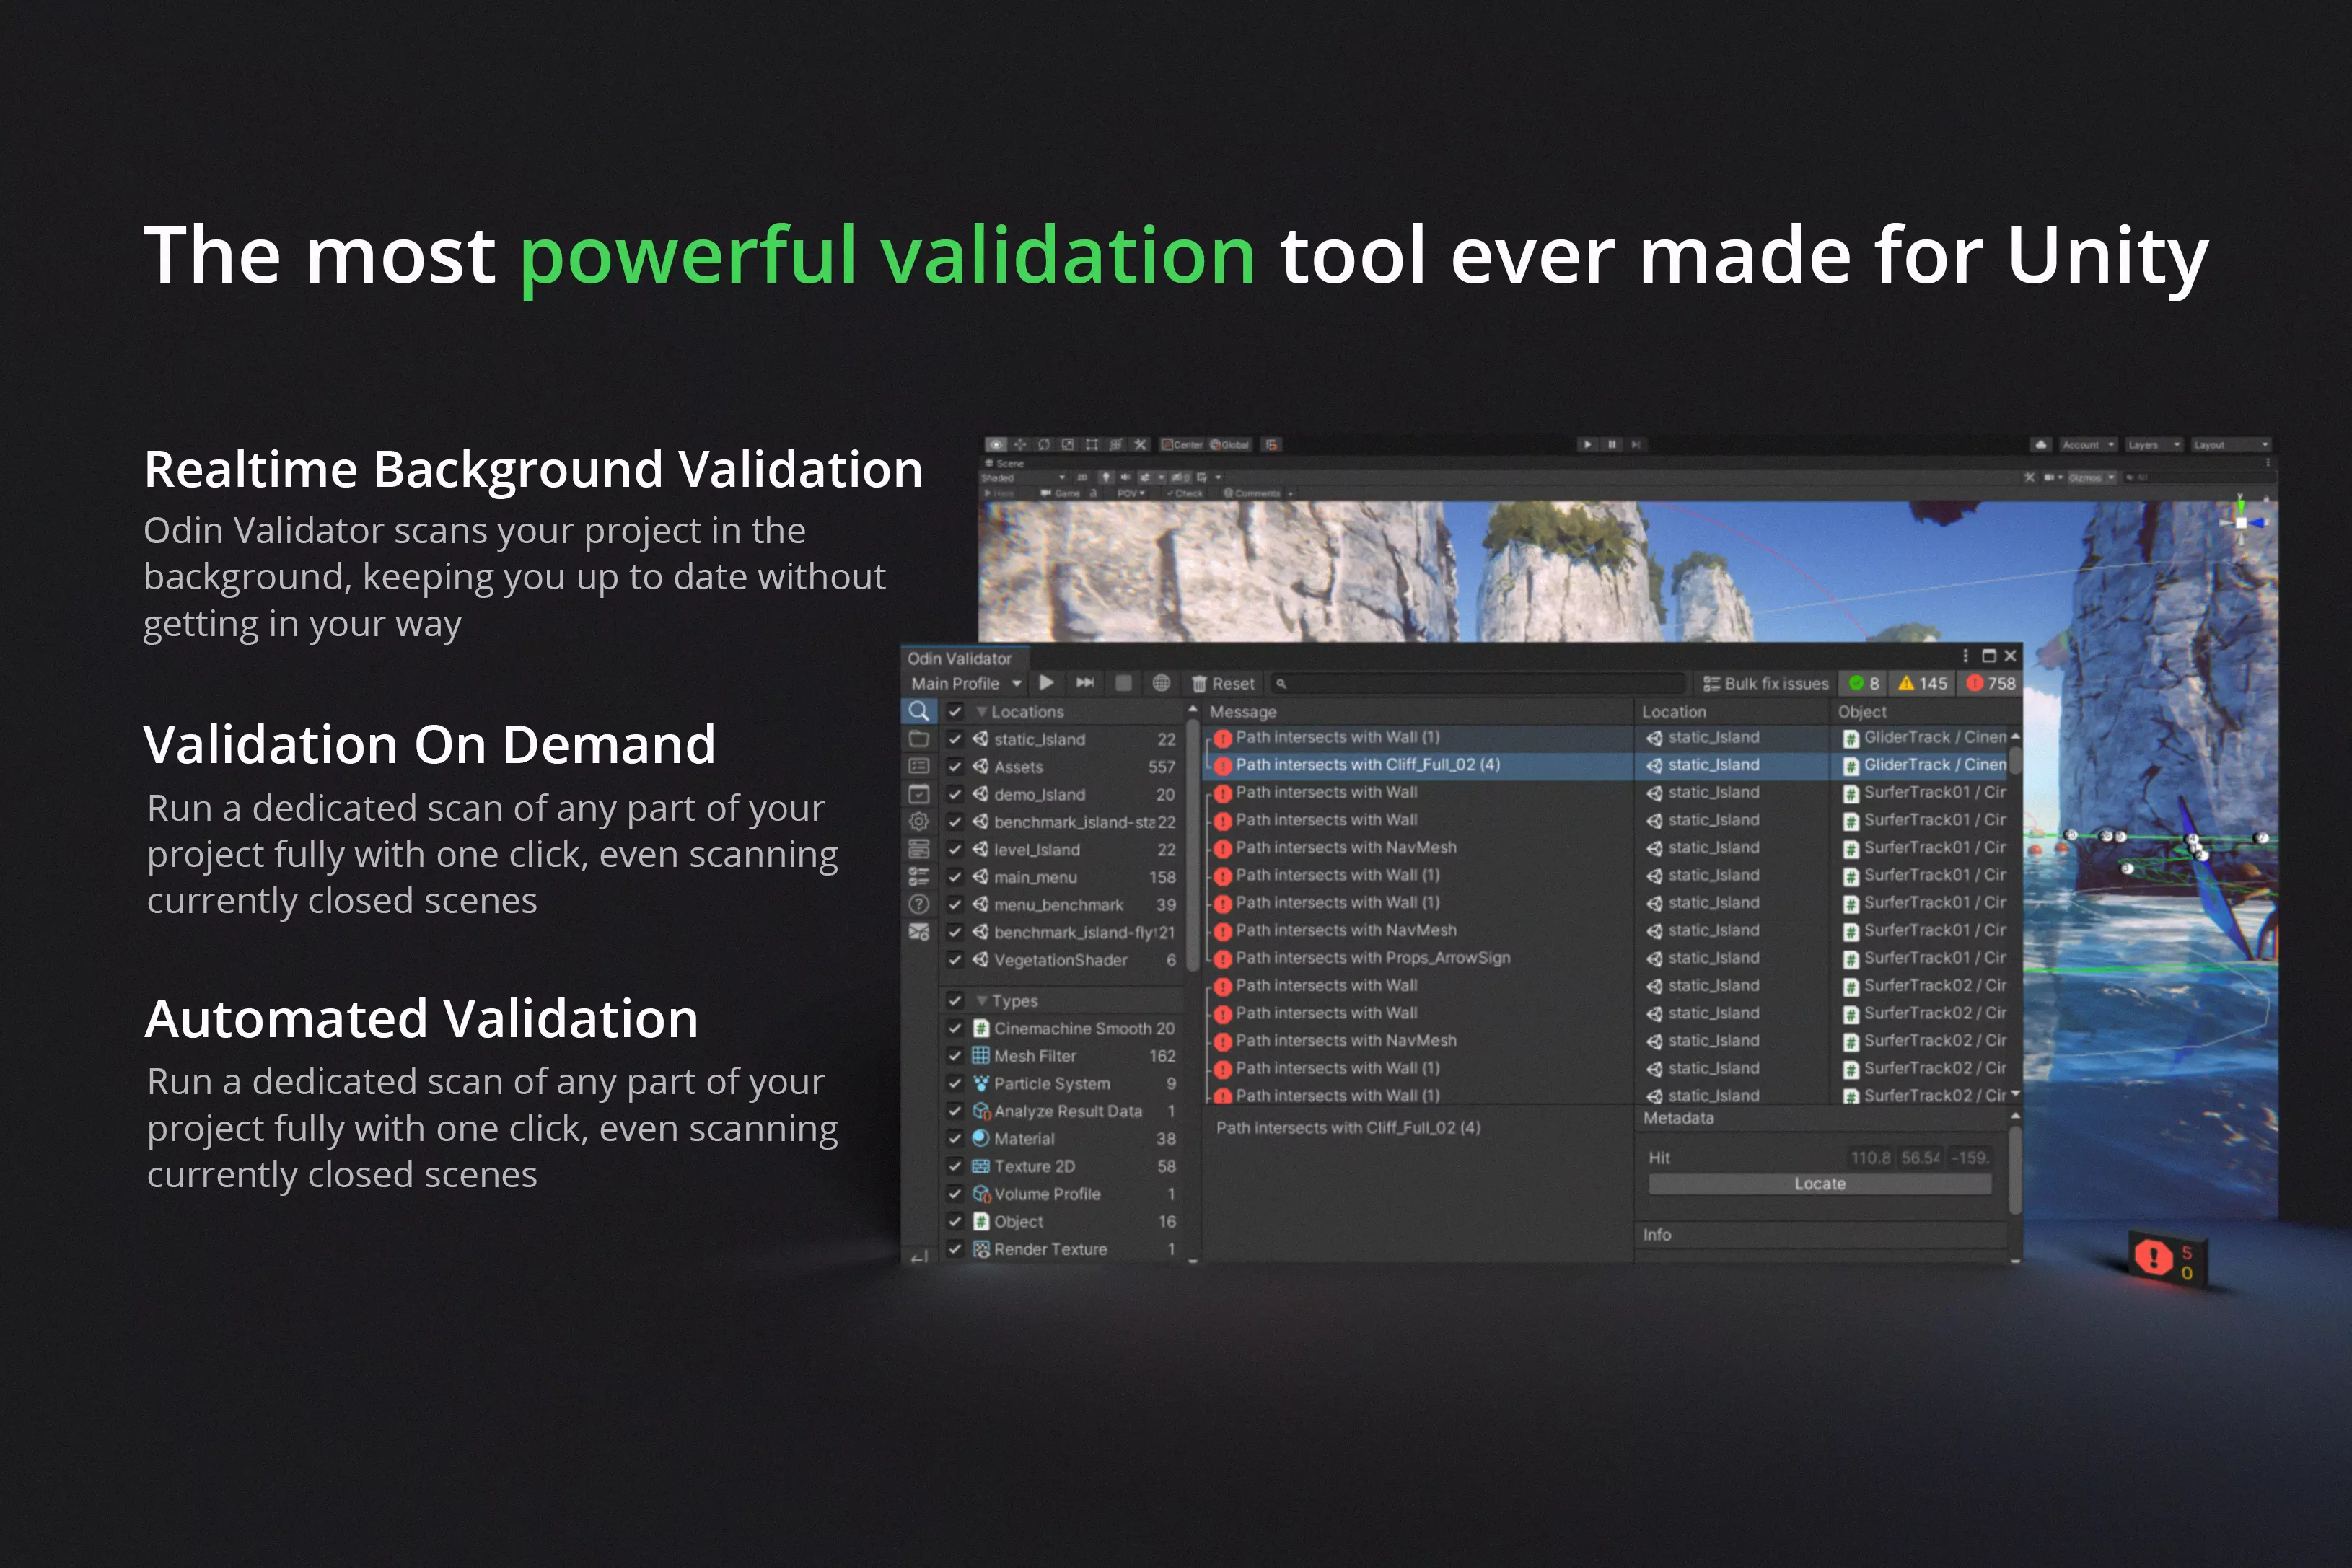Click the Locate button in Metadata

click(x=1820, y=1184)
